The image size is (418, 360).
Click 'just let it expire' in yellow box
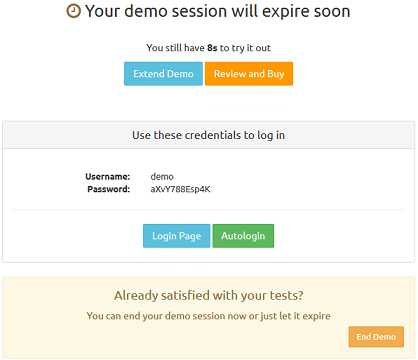[x=295, y=316]
